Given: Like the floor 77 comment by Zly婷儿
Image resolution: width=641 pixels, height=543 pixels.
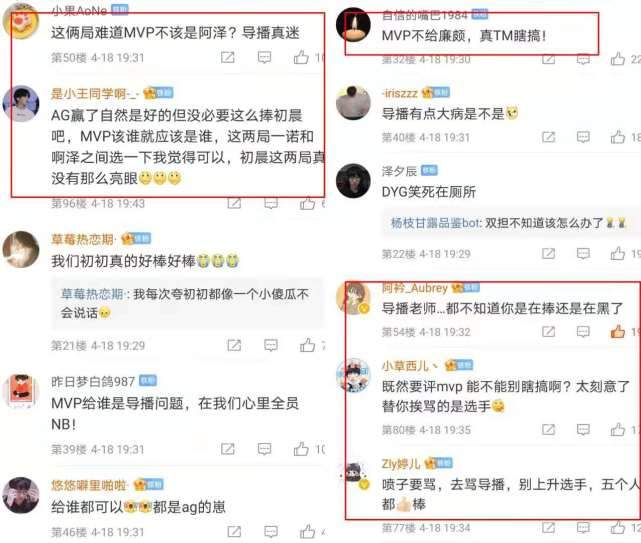Looking at the screenshot, I should [x=618, y=527].
